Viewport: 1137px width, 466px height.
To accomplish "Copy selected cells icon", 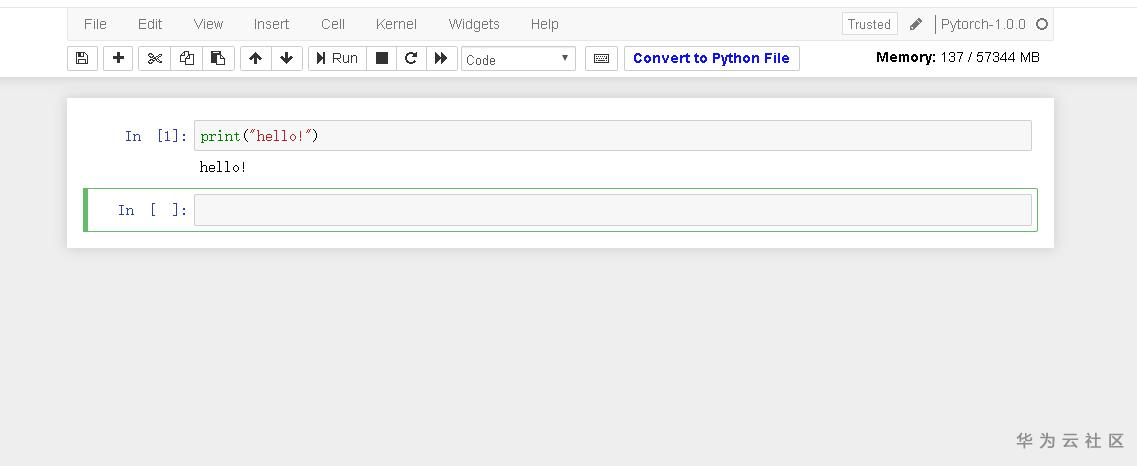I will [x=186, y=59].
